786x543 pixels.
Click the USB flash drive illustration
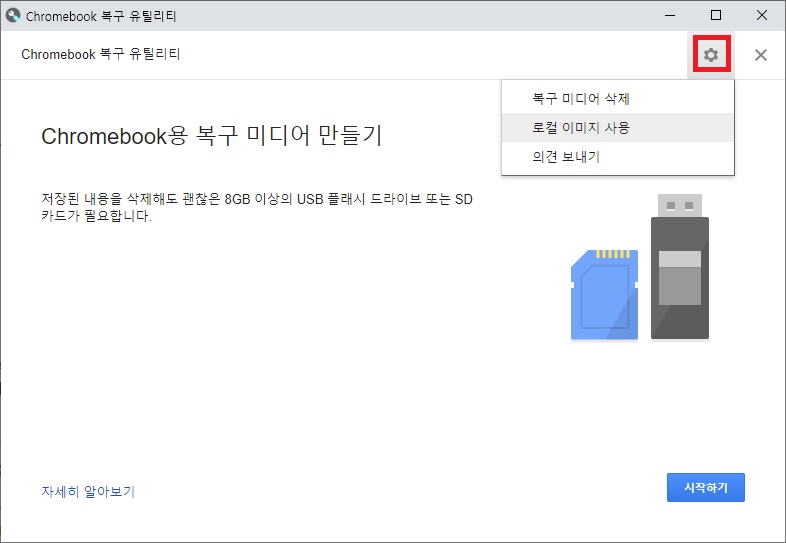pos(679,267)
